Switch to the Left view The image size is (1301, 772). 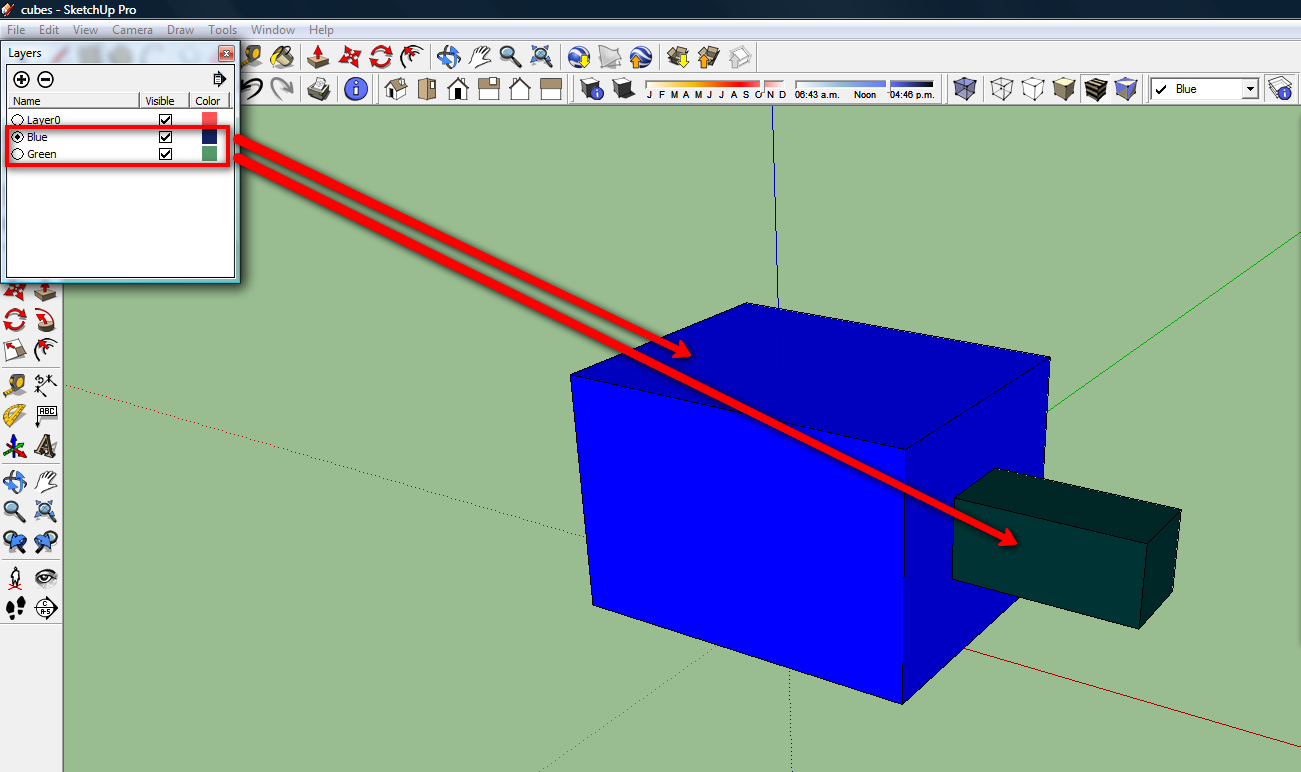pos(551,89)
